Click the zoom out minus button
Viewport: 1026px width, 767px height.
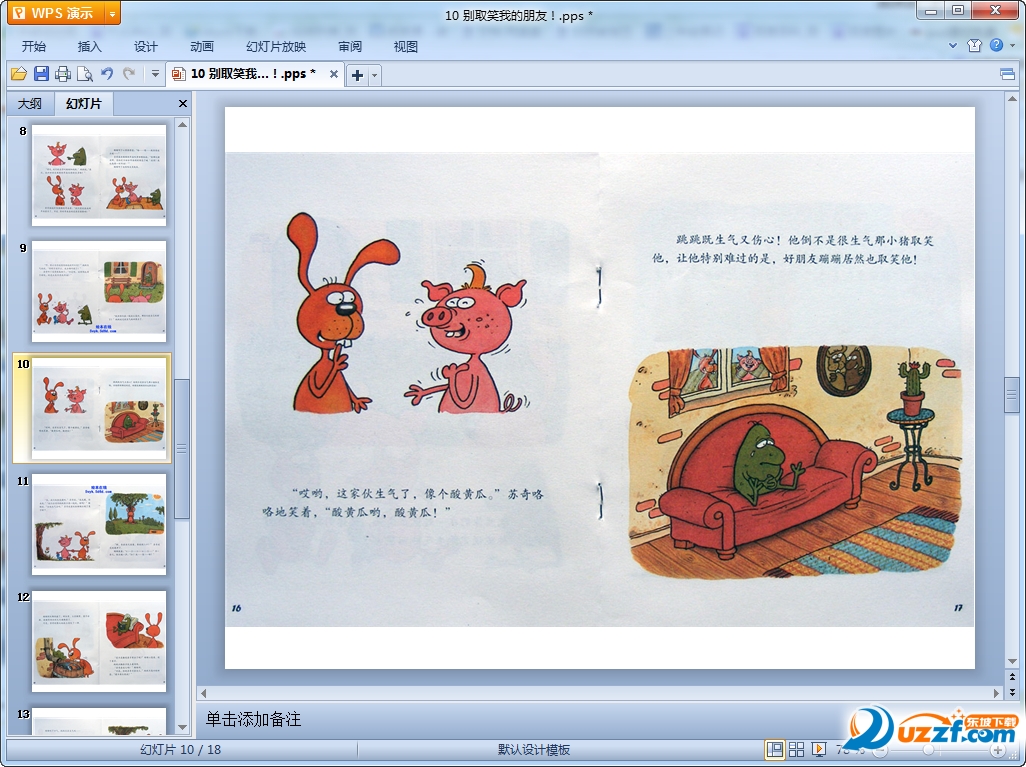881,751
